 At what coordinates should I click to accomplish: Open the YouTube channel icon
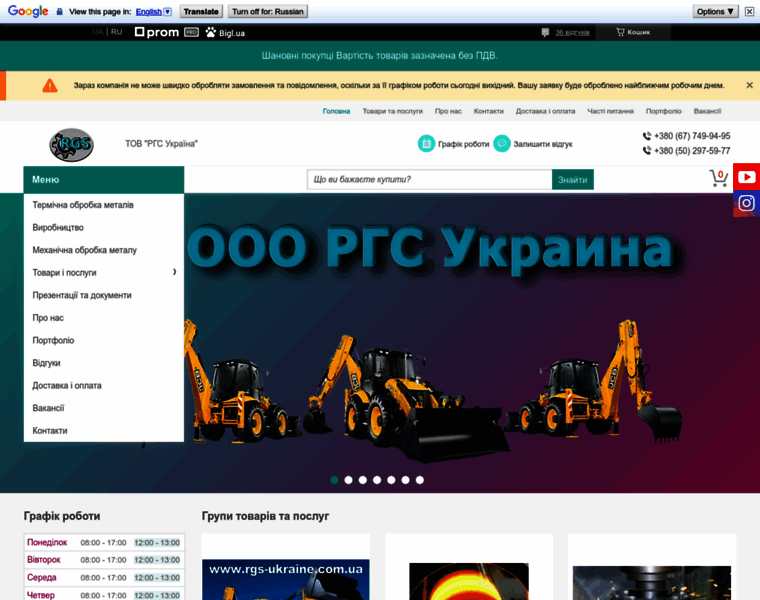pos(746,177)
